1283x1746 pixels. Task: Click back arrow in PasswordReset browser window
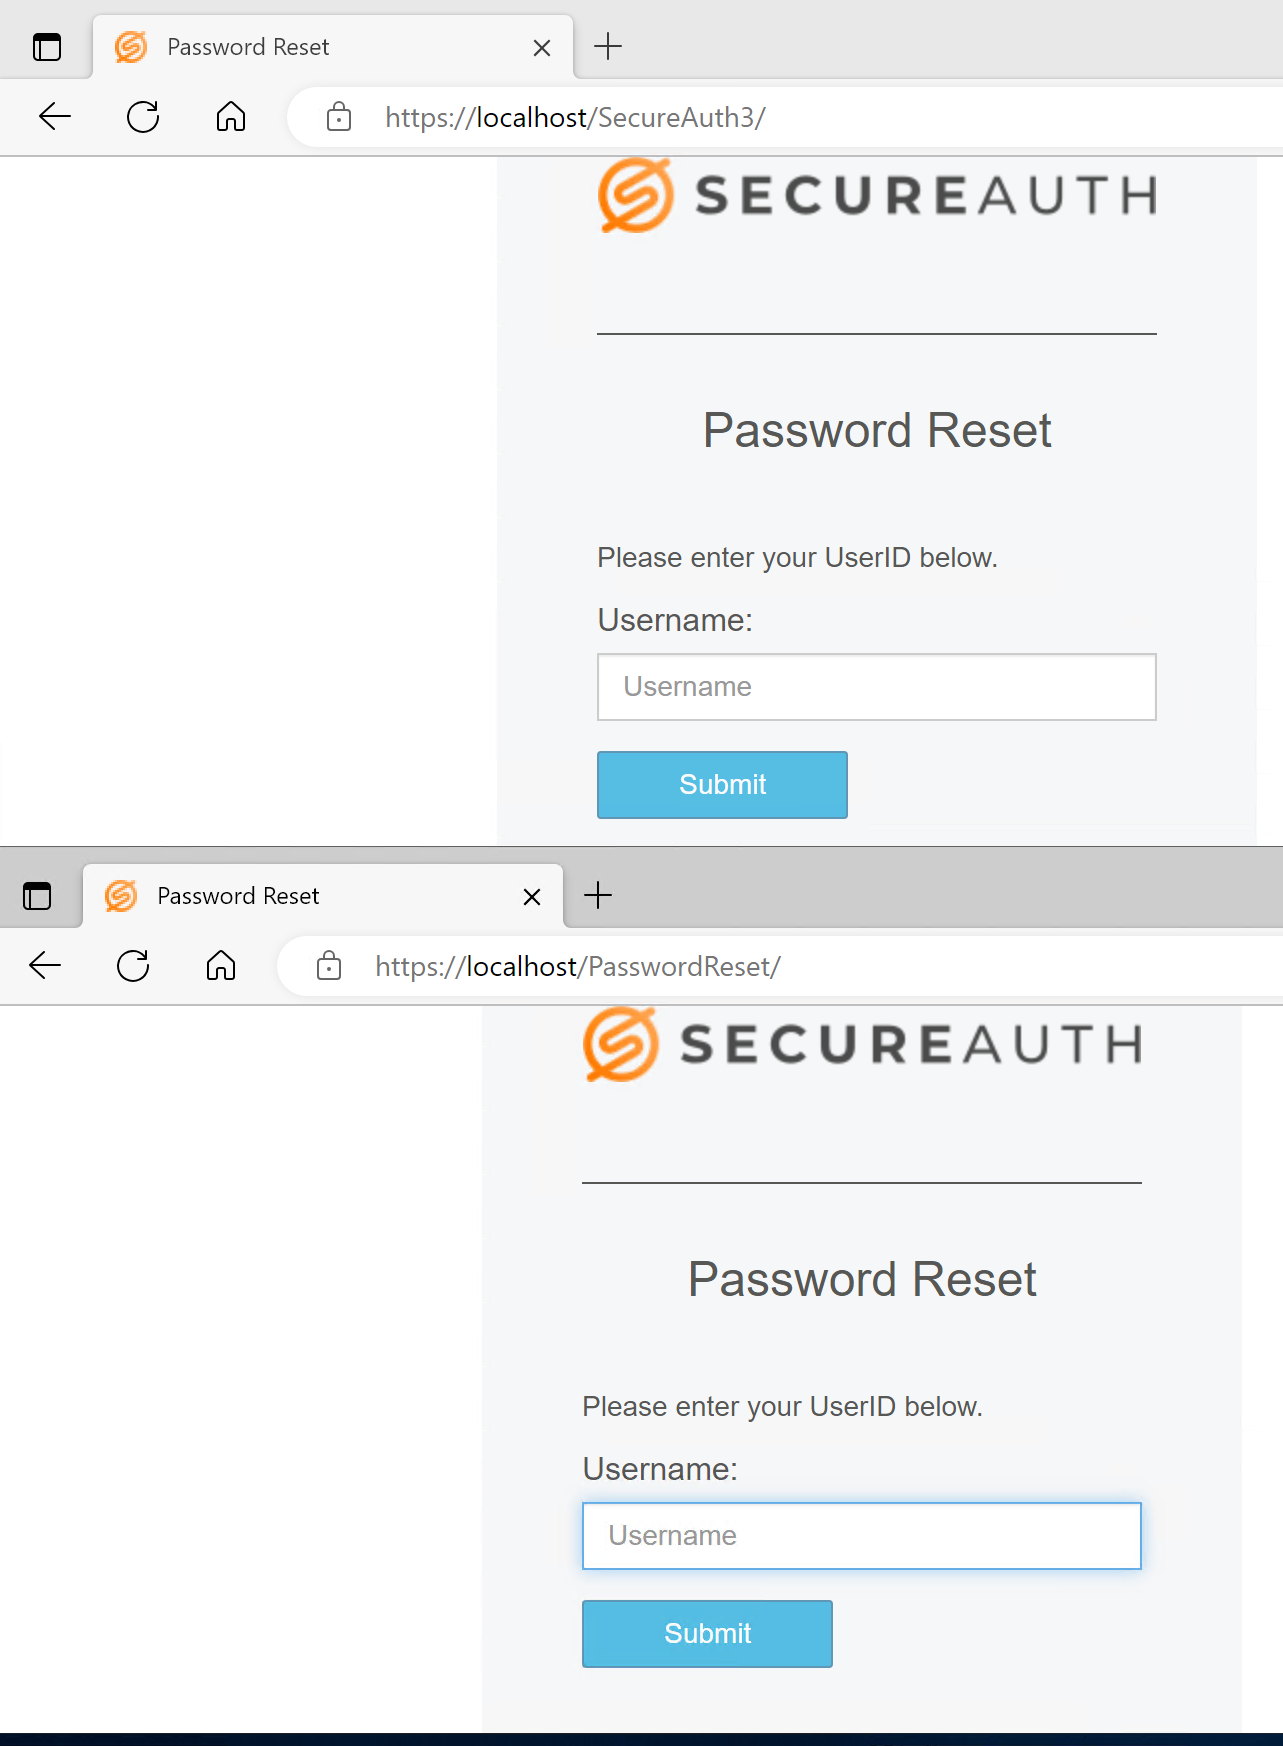point(45,966)
